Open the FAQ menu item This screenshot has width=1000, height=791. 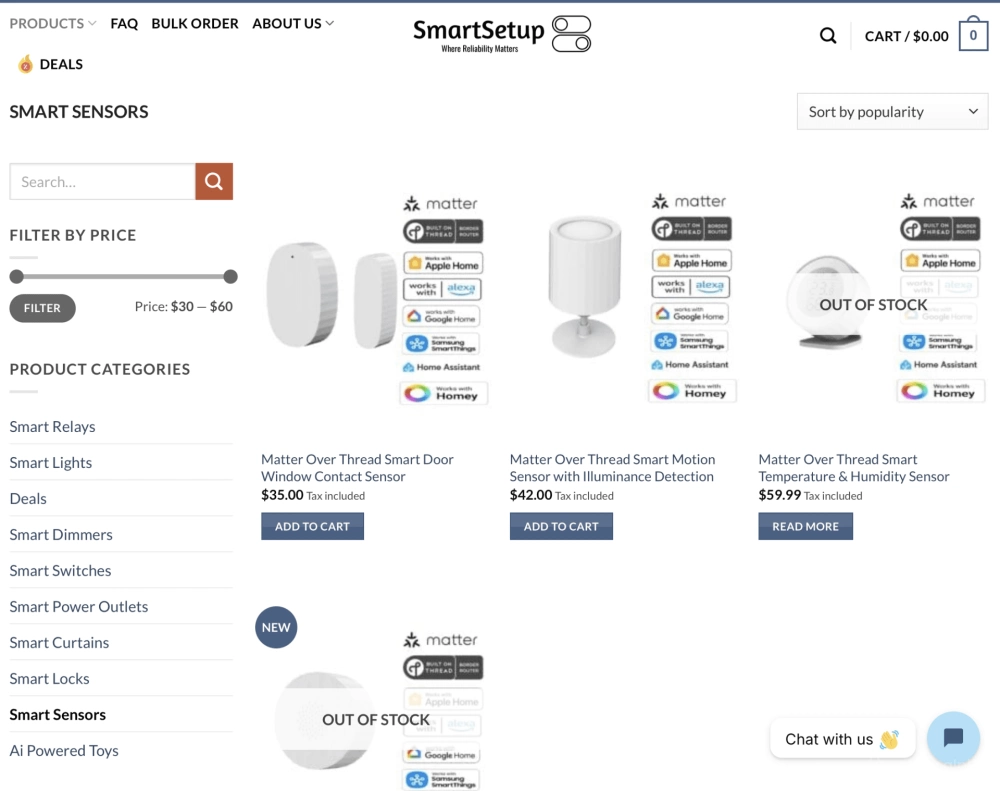(124, 23)
